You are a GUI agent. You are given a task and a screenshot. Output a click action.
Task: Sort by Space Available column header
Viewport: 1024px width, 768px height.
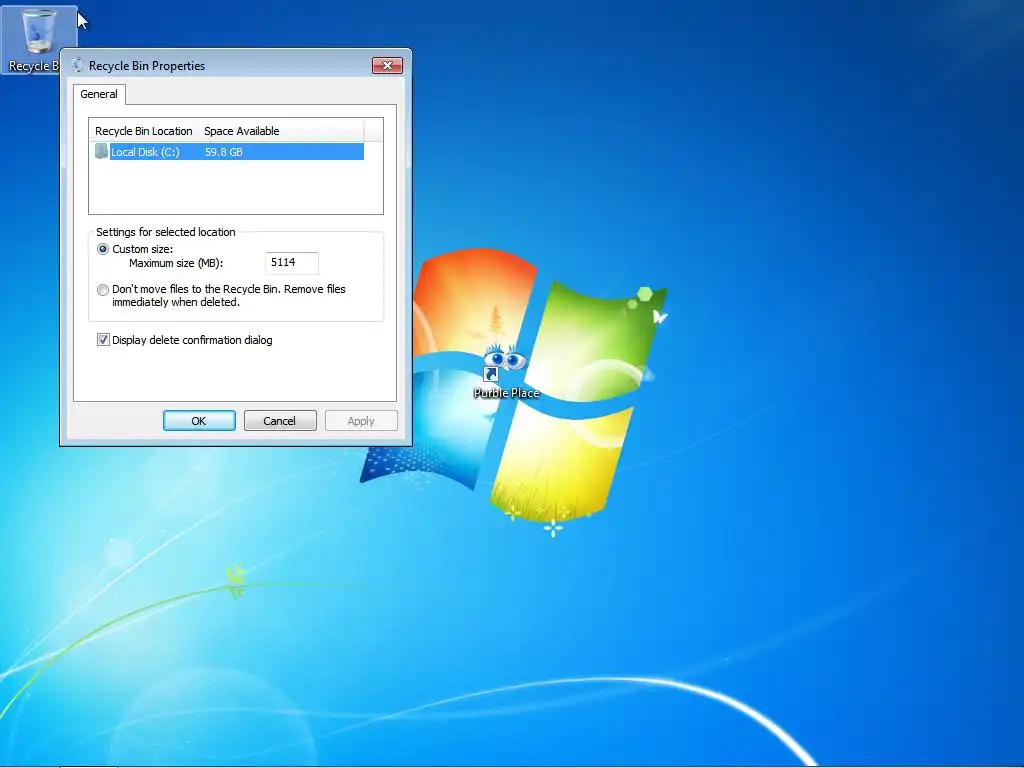click(281, 131)
